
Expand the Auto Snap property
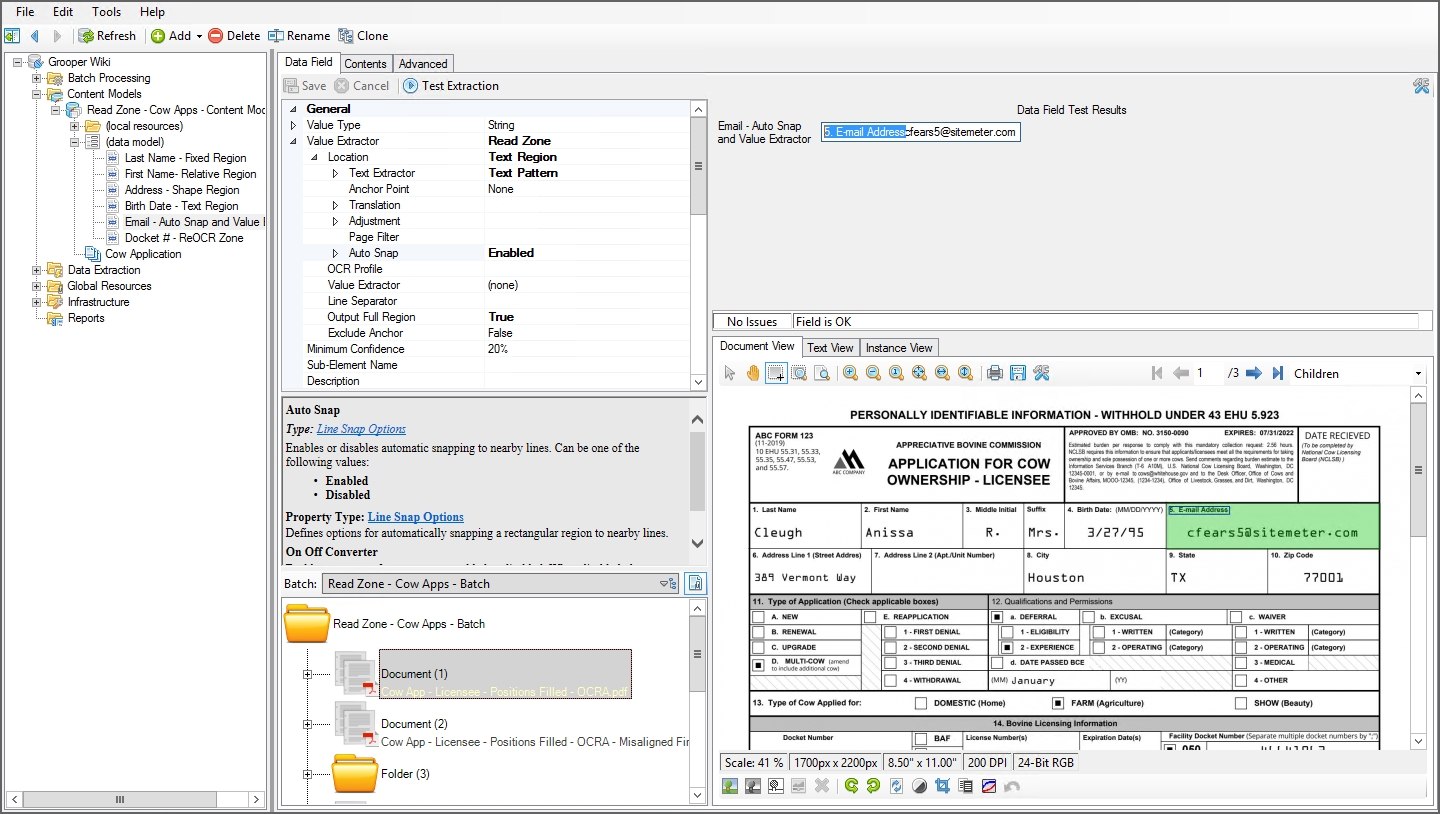pyautogui.click(x=336, y=253)
